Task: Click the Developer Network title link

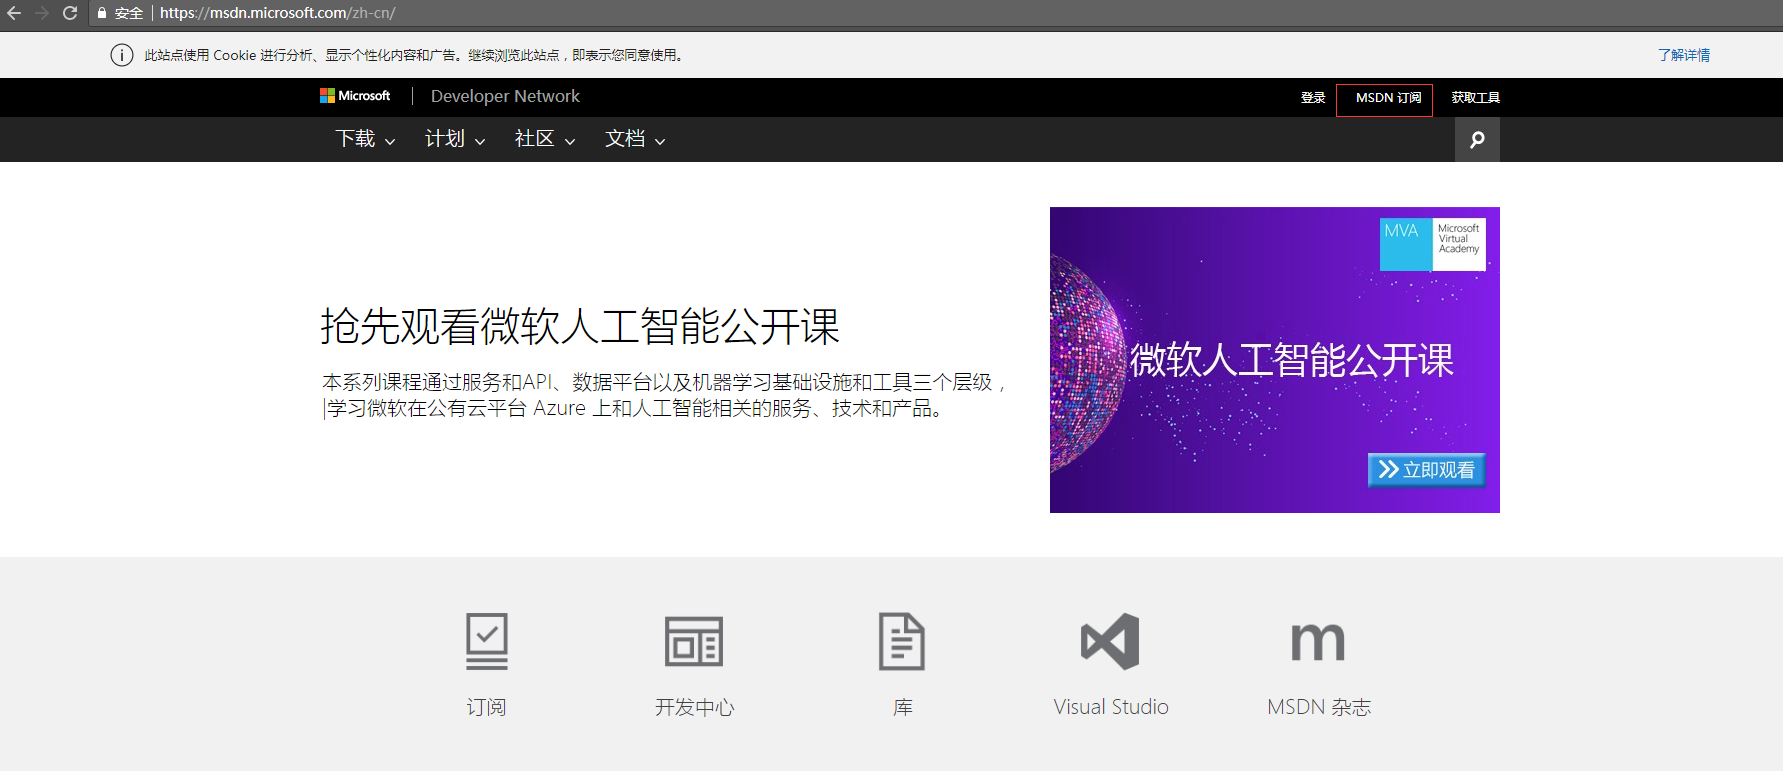Action: [x=505, y=96]
